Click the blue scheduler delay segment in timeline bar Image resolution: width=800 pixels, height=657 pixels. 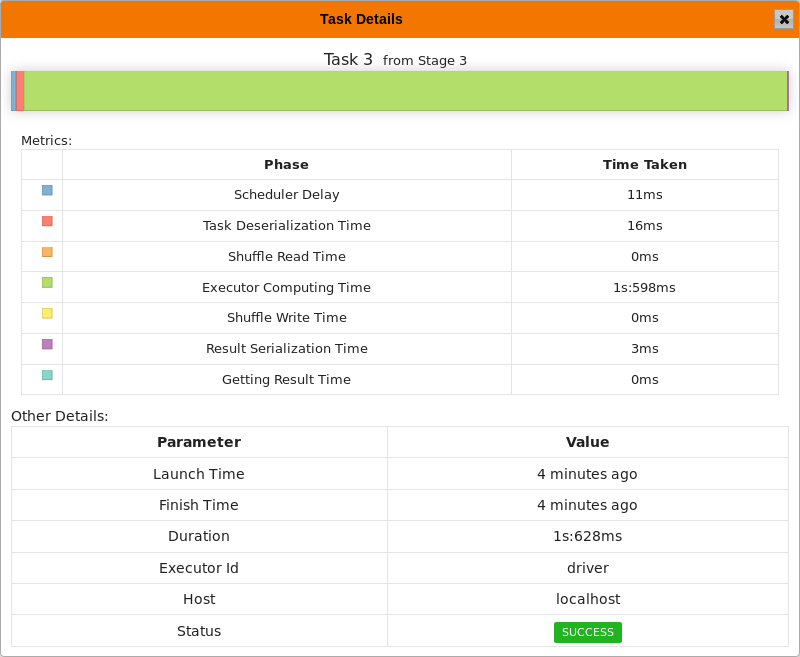[x=13, y=91]
